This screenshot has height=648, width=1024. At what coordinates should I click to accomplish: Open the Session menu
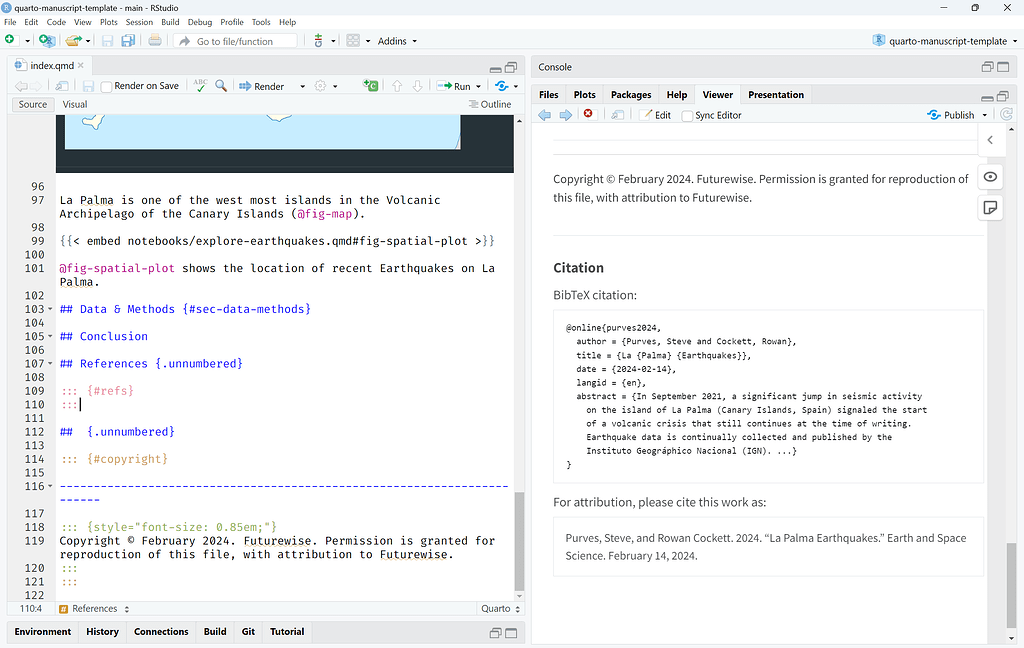point(139,22)
